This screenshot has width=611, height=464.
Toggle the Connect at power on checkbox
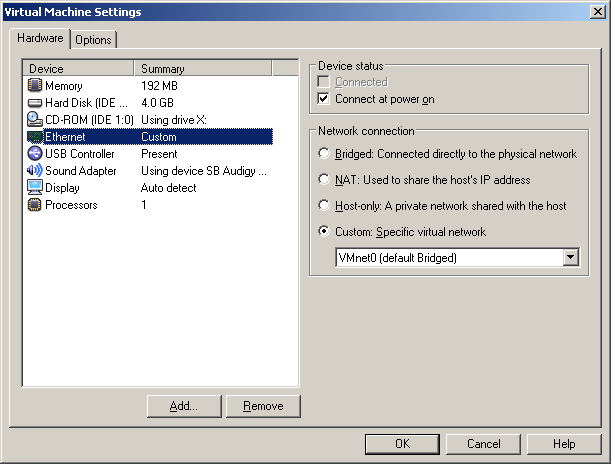323,99
